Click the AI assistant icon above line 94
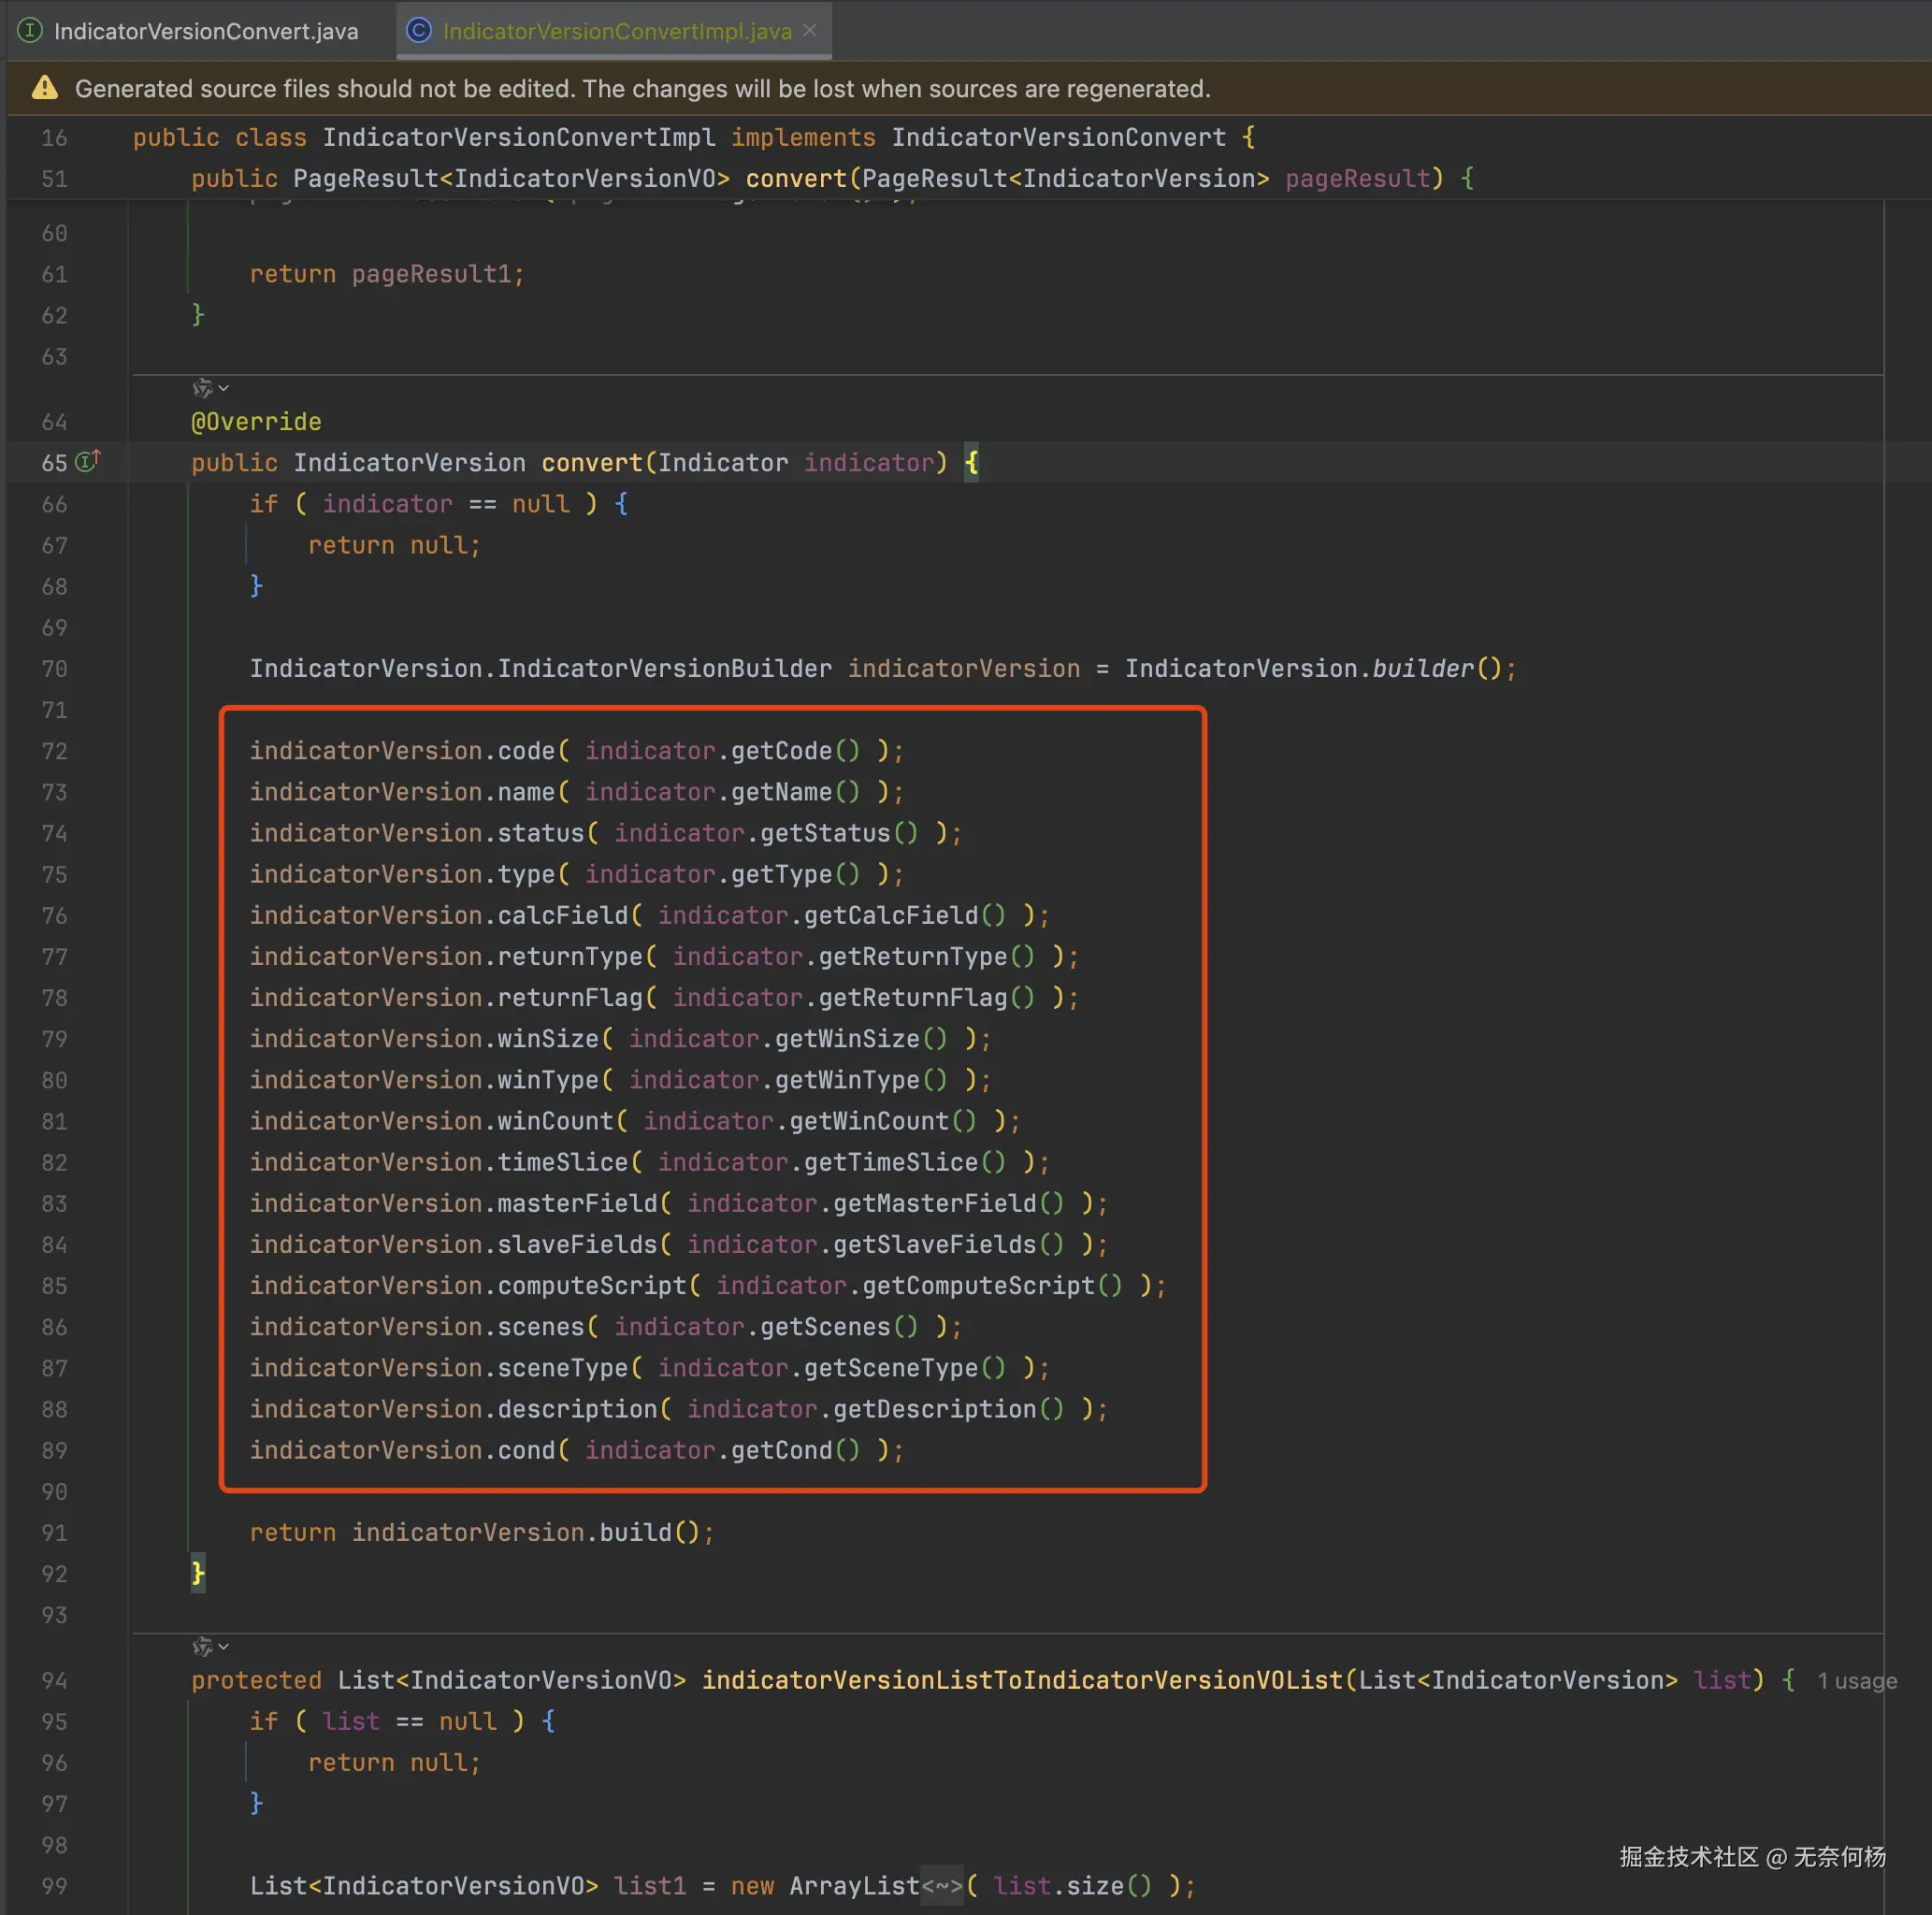 202,1646
